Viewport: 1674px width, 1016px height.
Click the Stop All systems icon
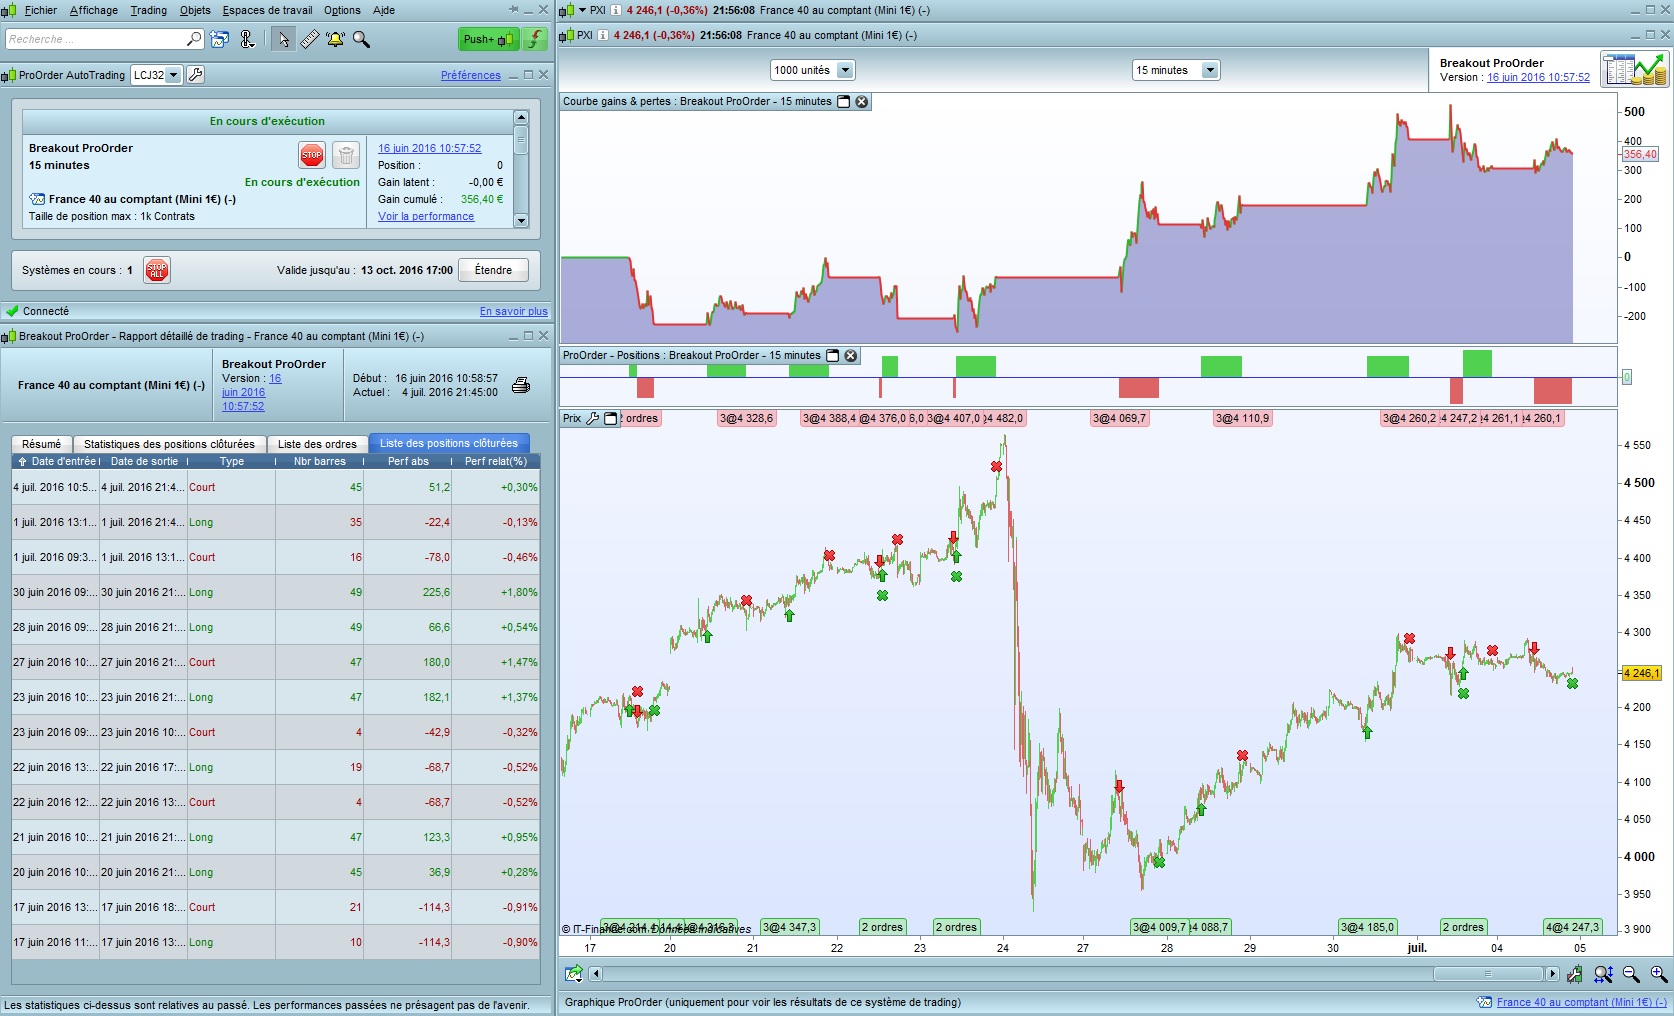point(157,270)
